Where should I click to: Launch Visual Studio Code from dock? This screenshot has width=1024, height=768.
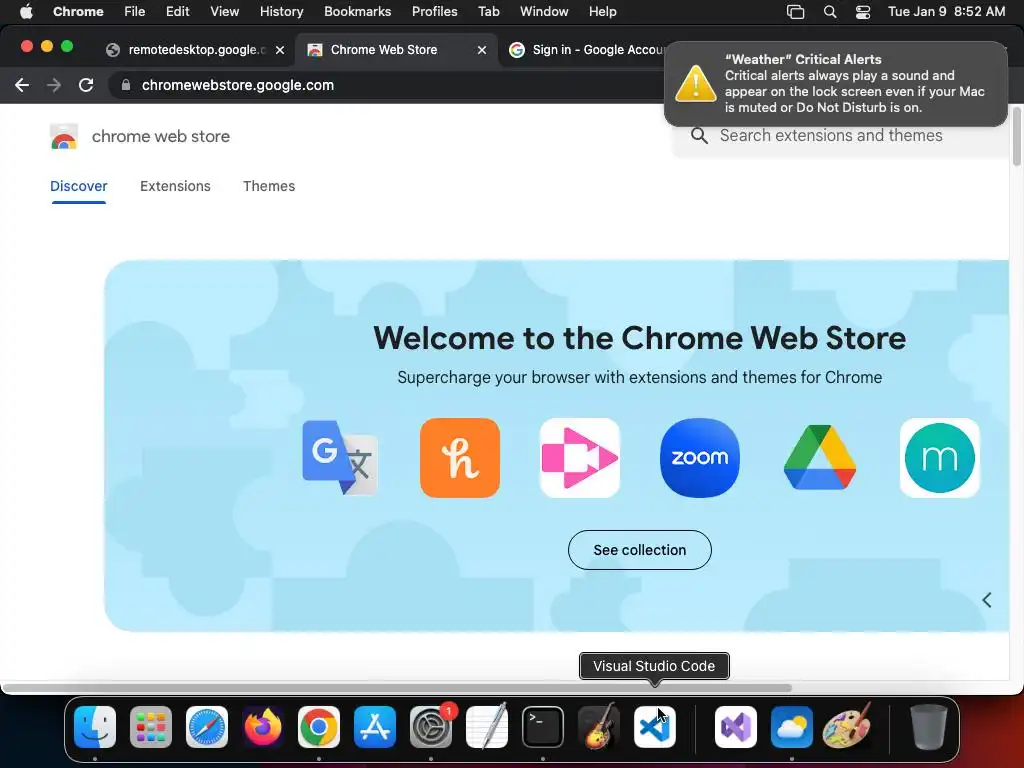point(655,727)
